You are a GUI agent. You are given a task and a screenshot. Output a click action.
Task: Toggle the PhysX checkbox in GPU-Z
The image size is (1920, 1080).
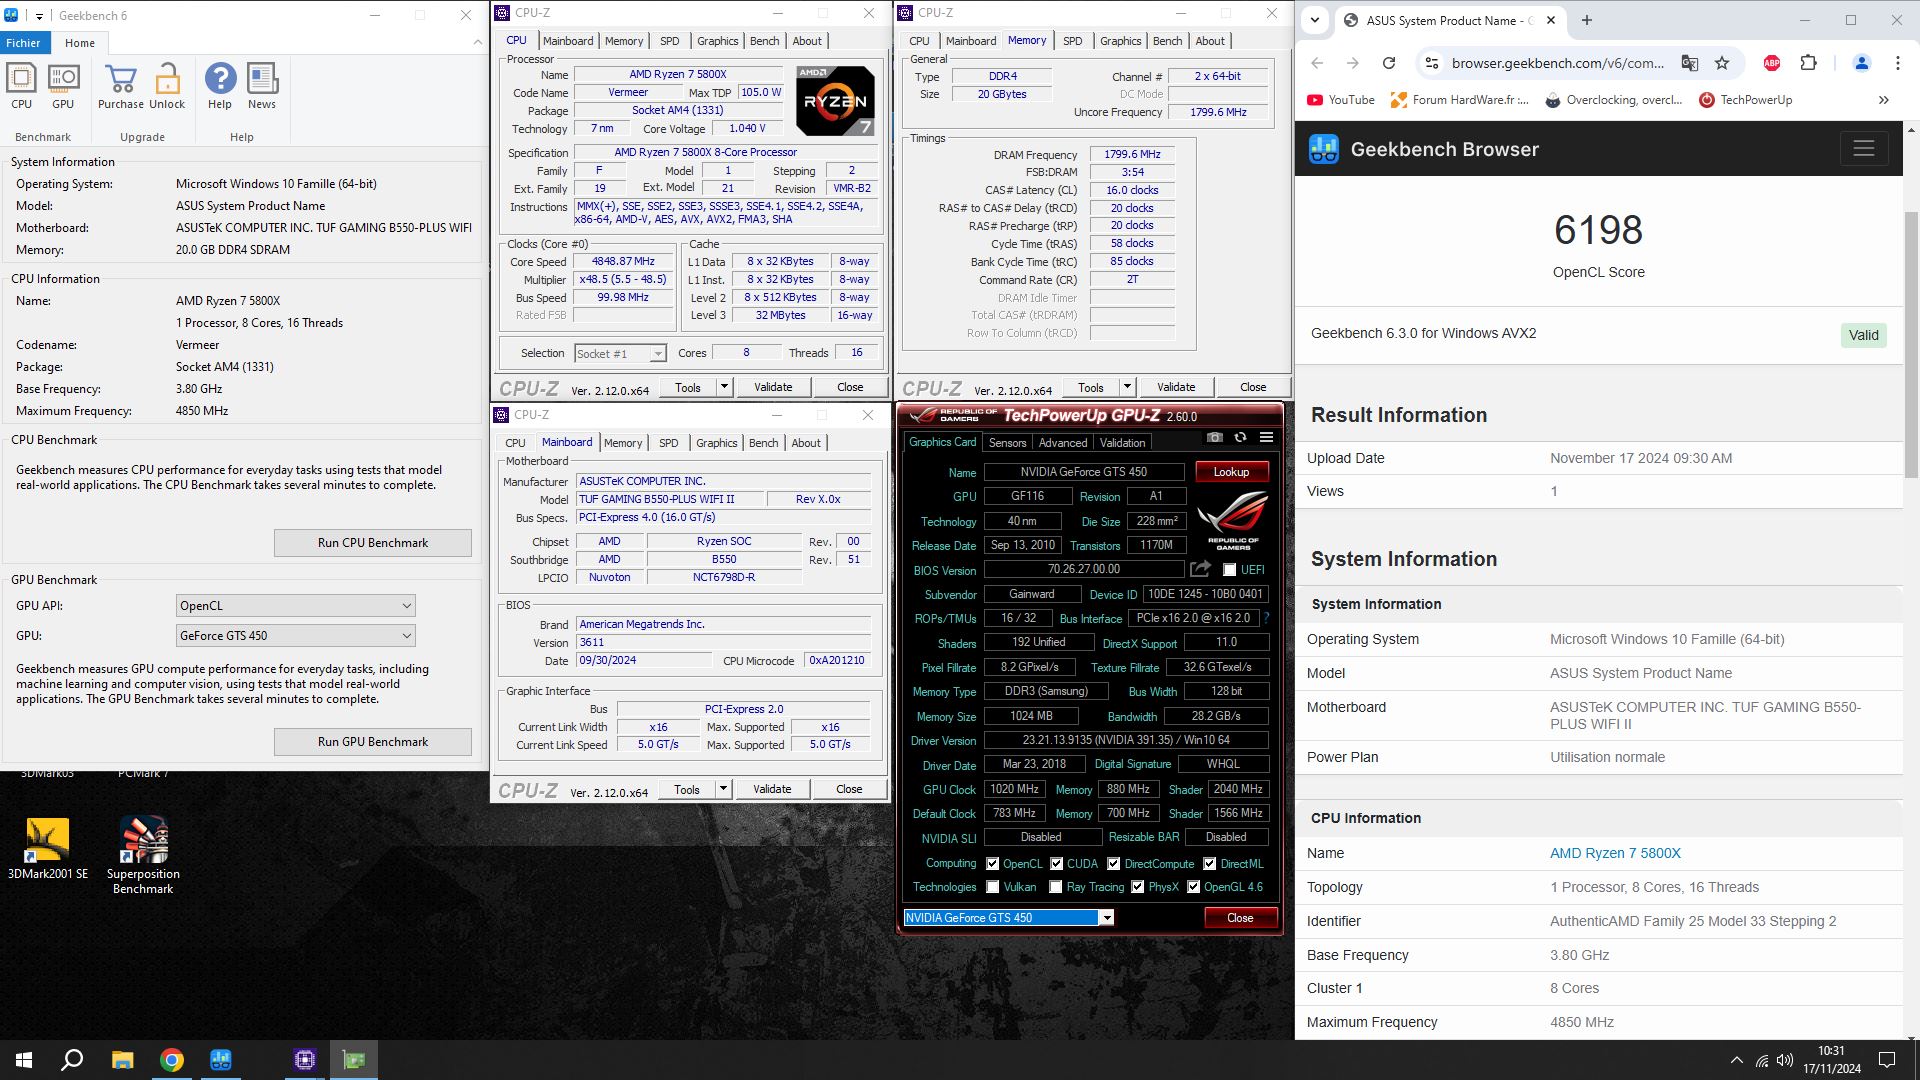click(x=1137, y=887)
